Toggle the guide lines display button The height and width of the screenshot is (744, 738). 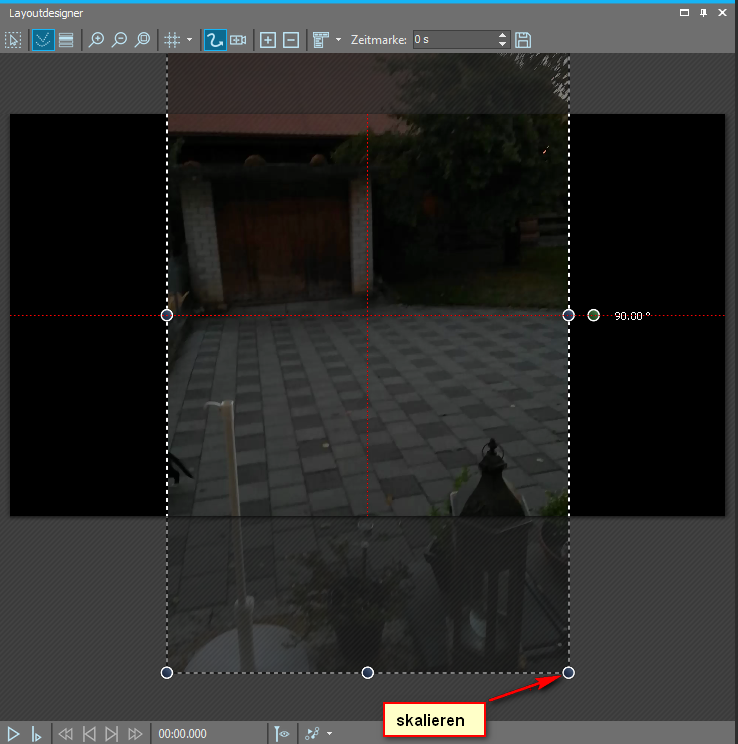(42, 40)
